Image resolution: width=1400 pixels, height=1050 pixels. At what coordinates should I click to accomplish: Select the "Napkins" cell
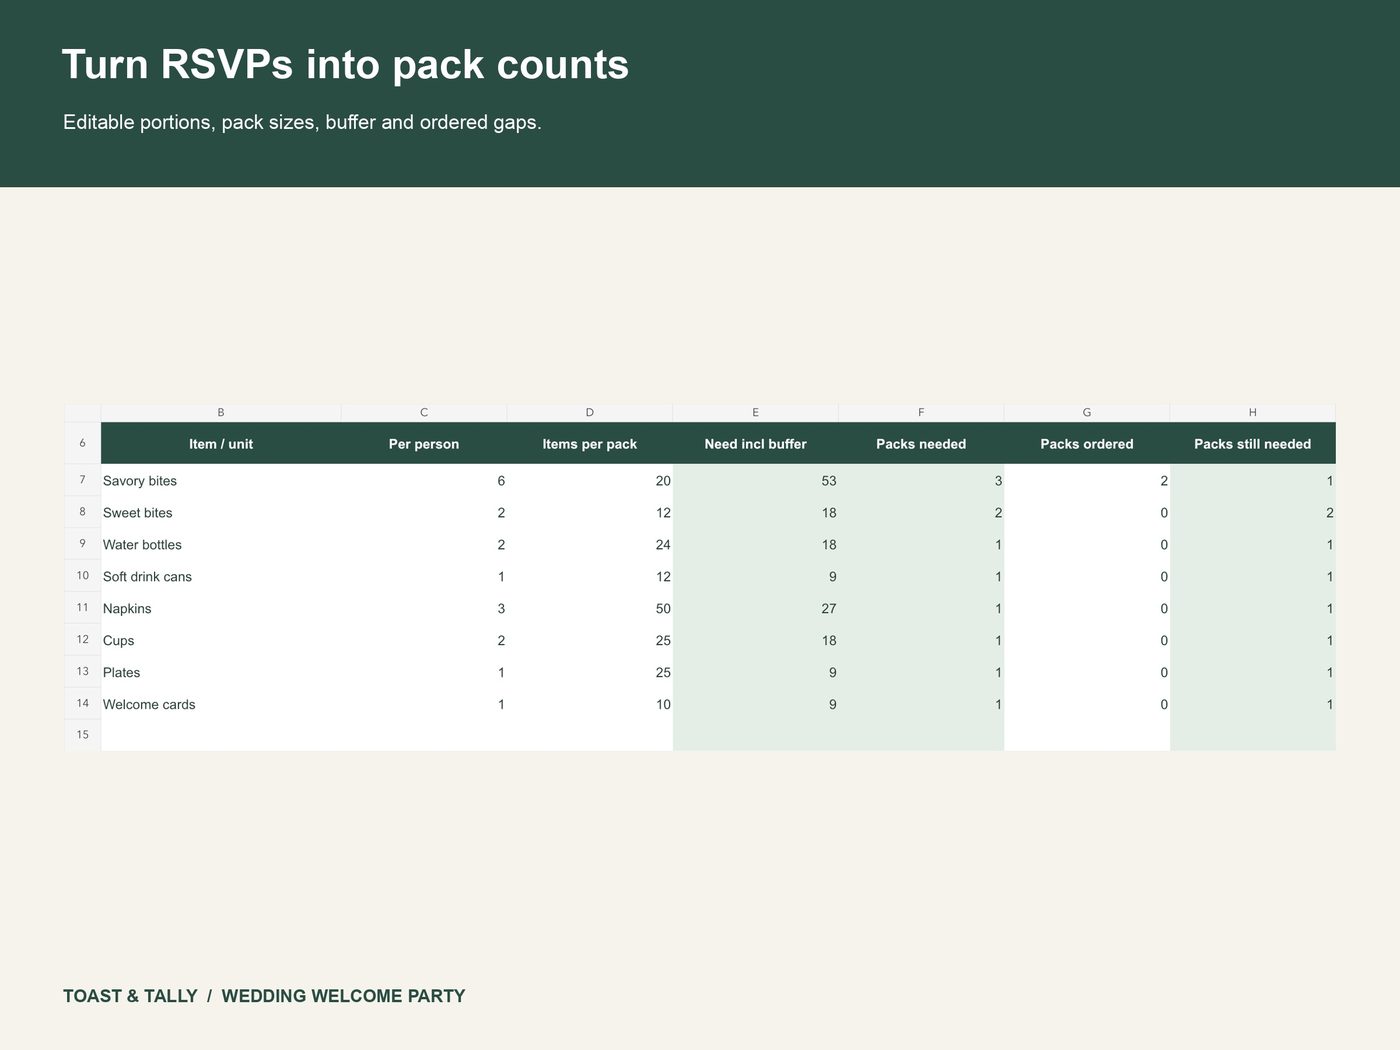coord(221,609)
